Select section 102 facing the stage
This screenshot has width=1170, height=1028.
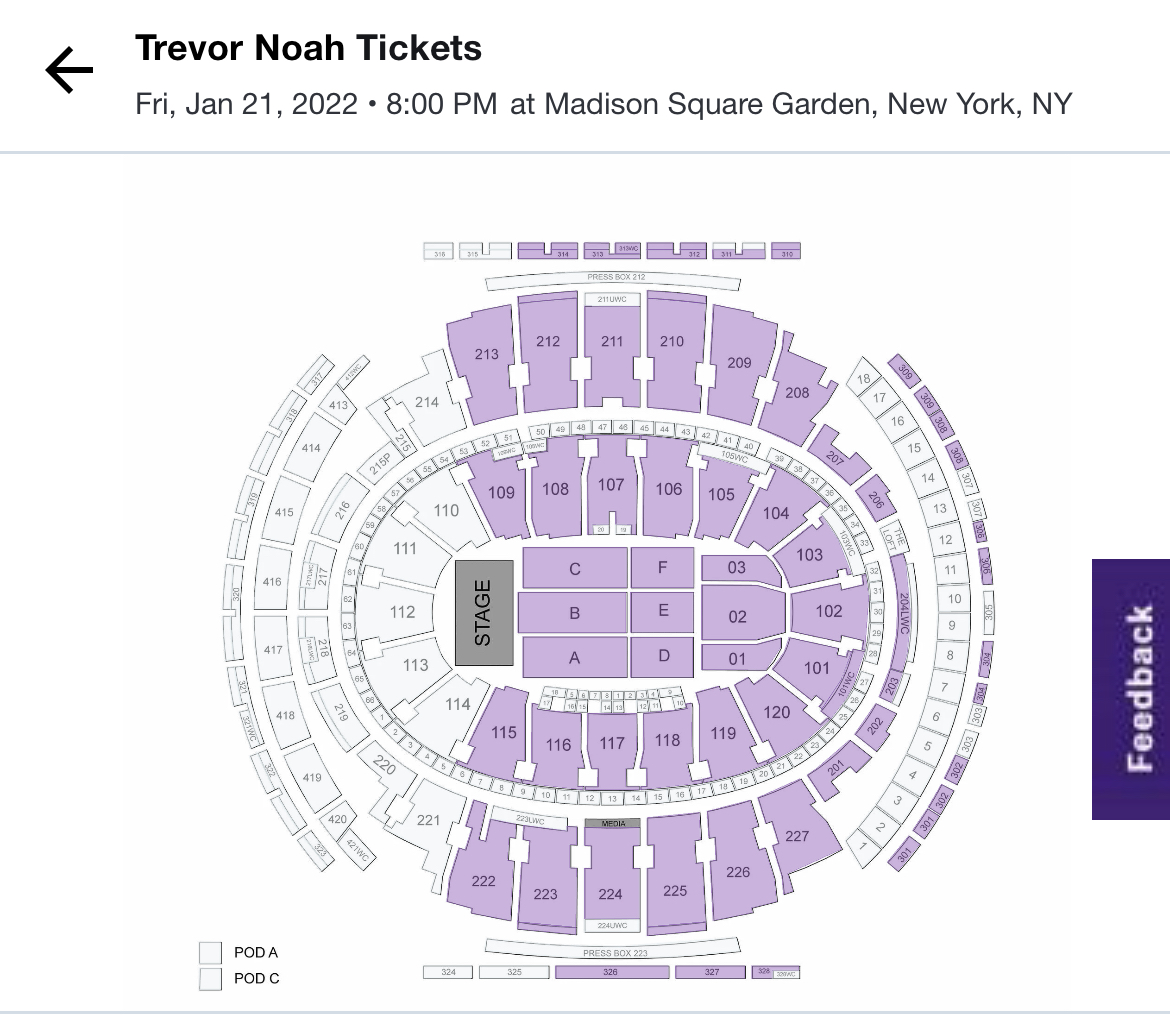click(x=828, y=611)
